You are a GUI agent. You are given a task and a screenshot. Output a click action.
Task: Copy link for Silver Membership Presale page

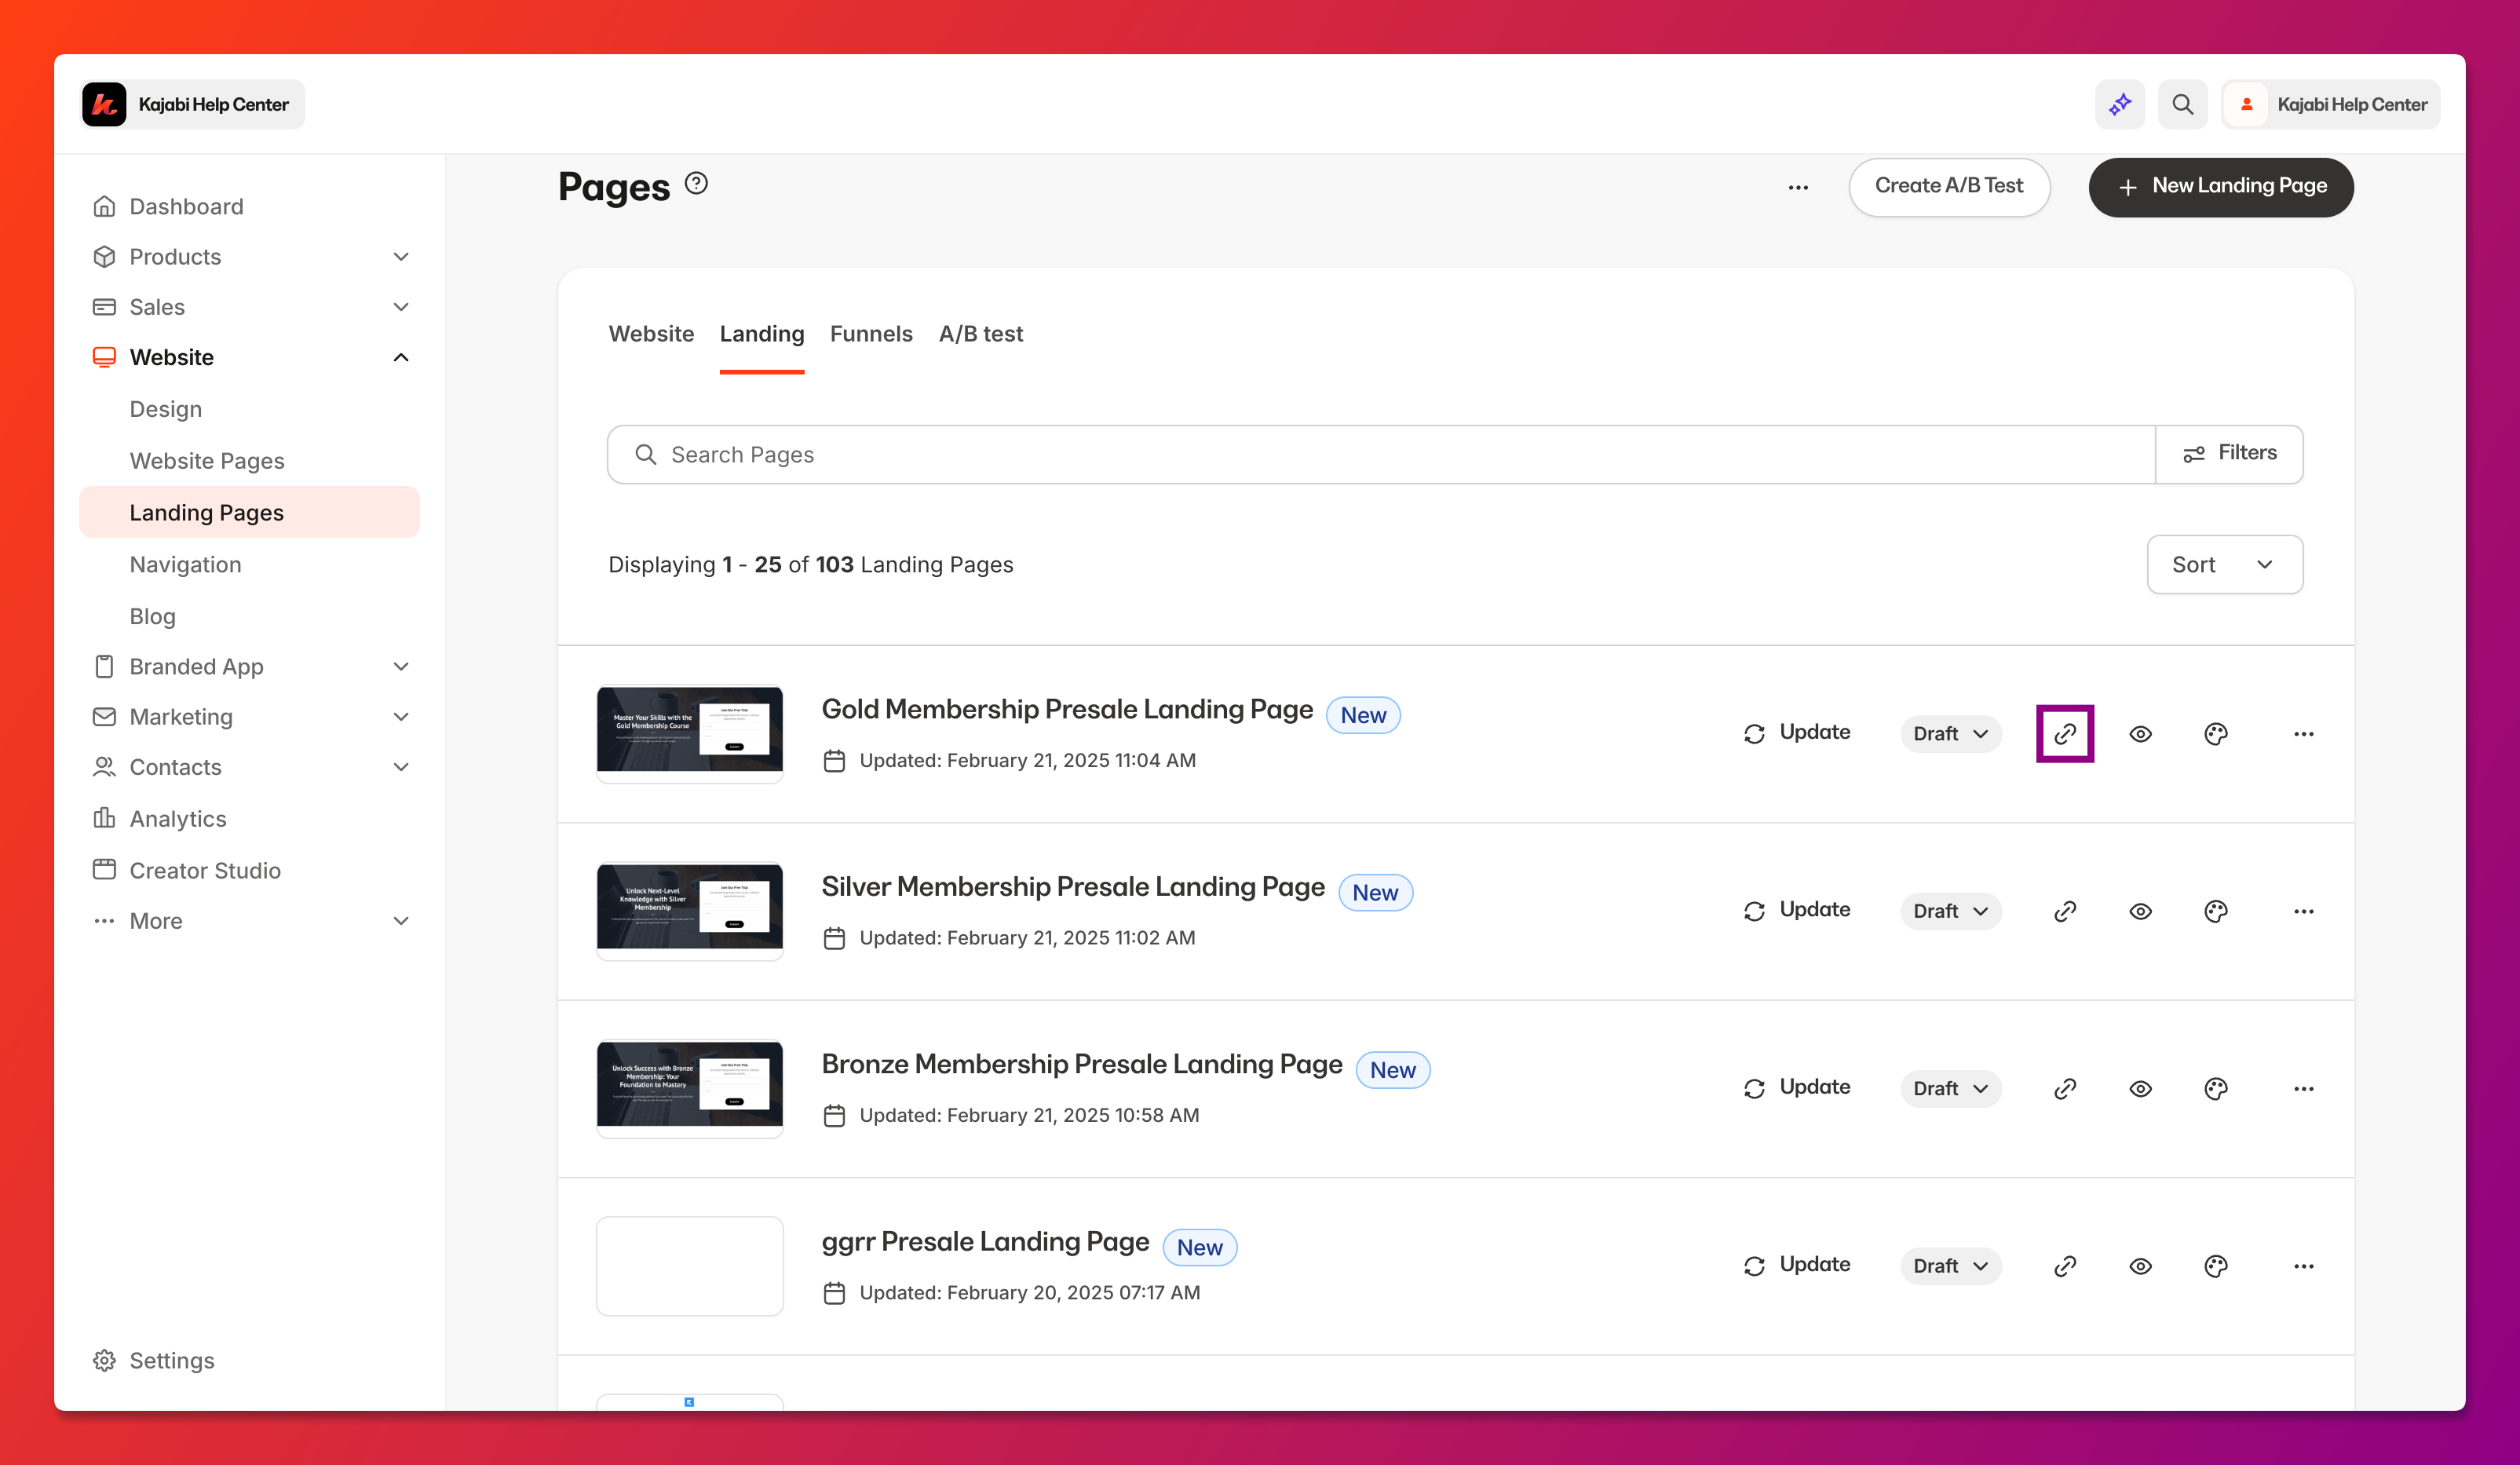click(x=2065, y=911)
